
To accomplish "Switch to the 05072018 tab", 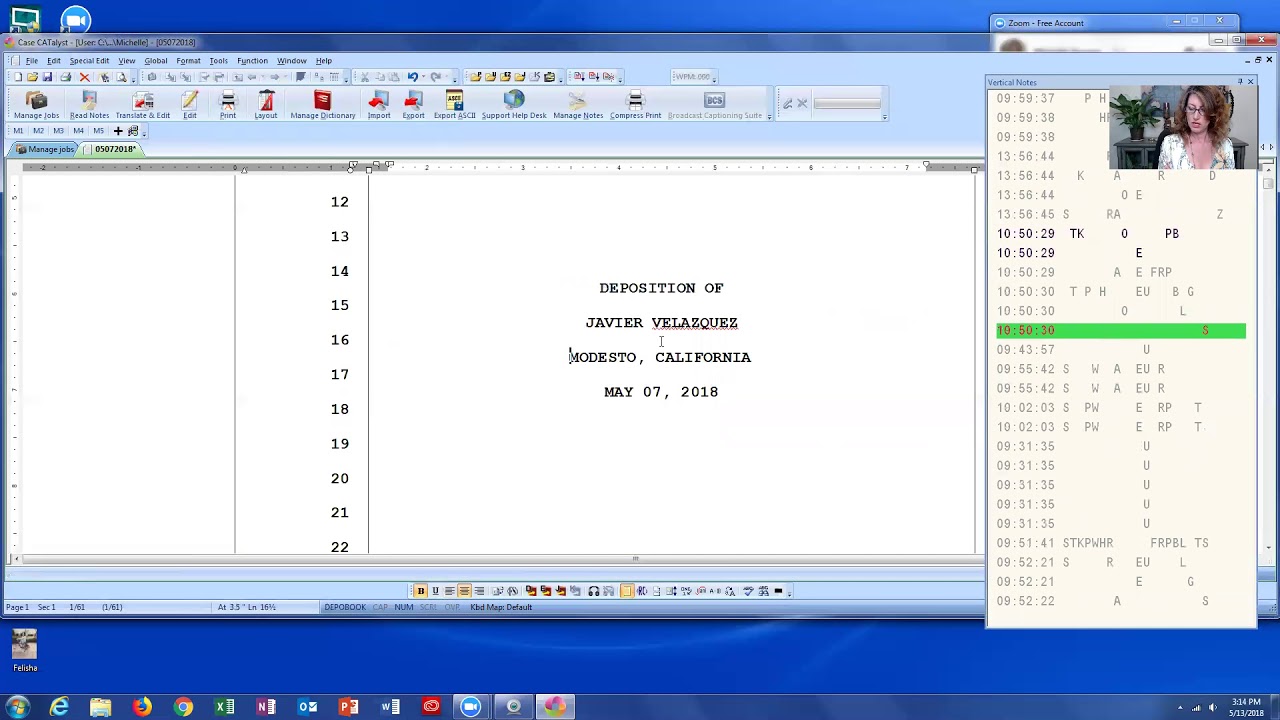I will coord(114,148).
